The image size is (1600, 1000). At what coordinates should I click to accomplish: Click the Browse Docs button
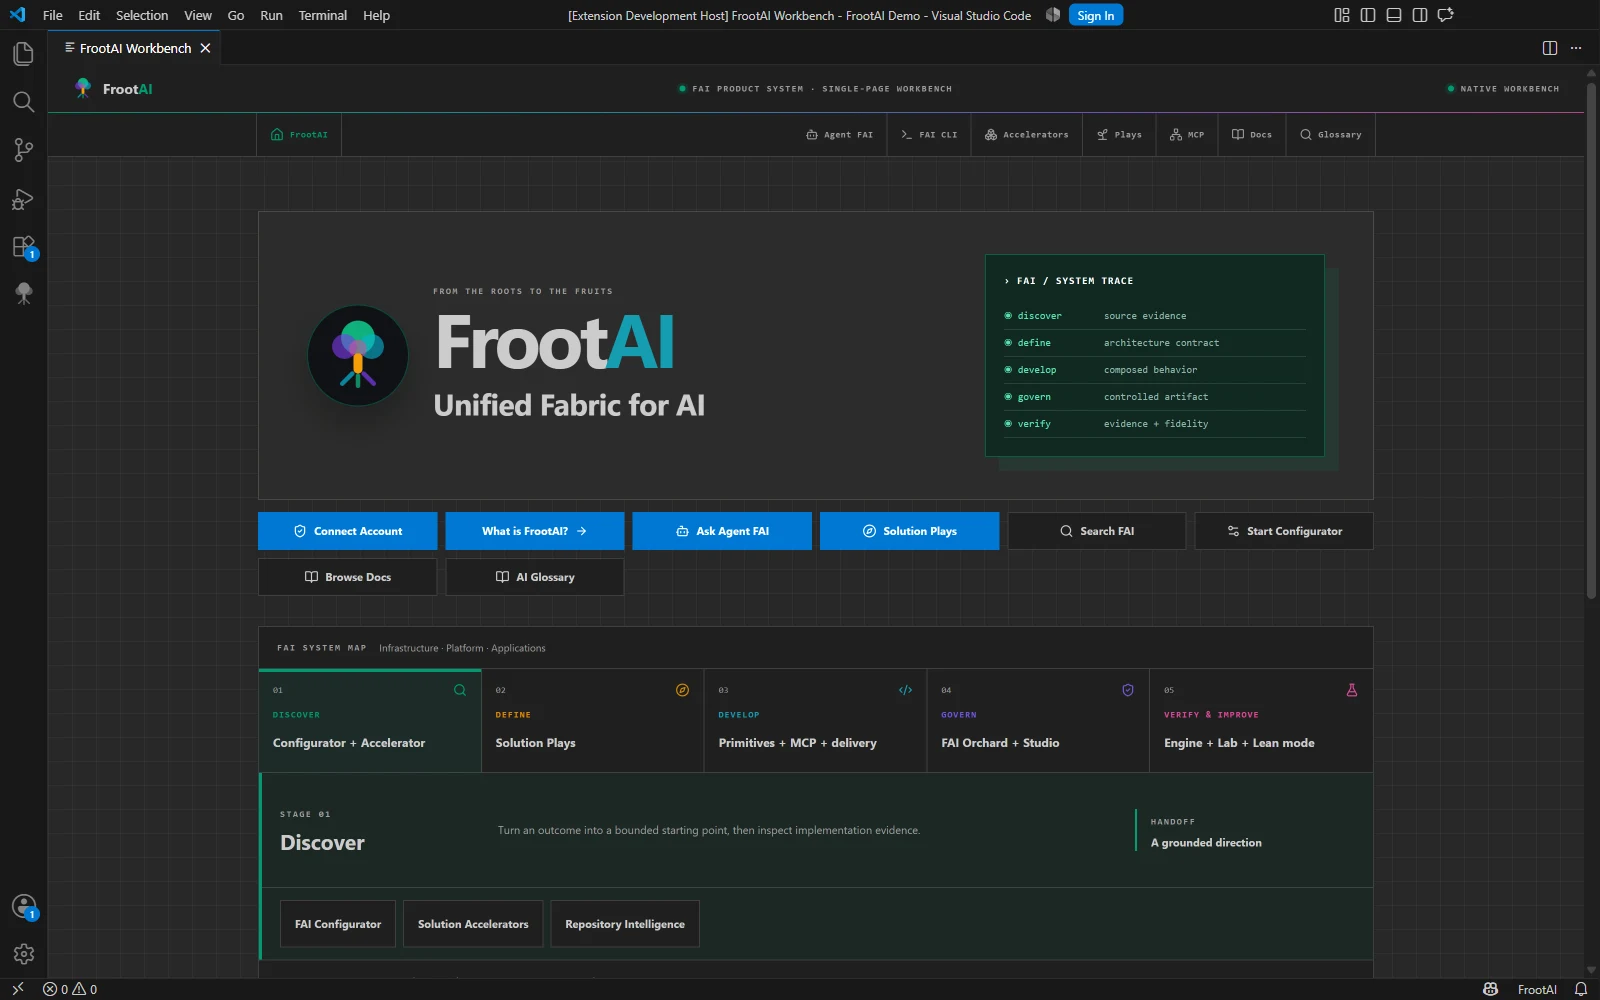pos(348,577)
